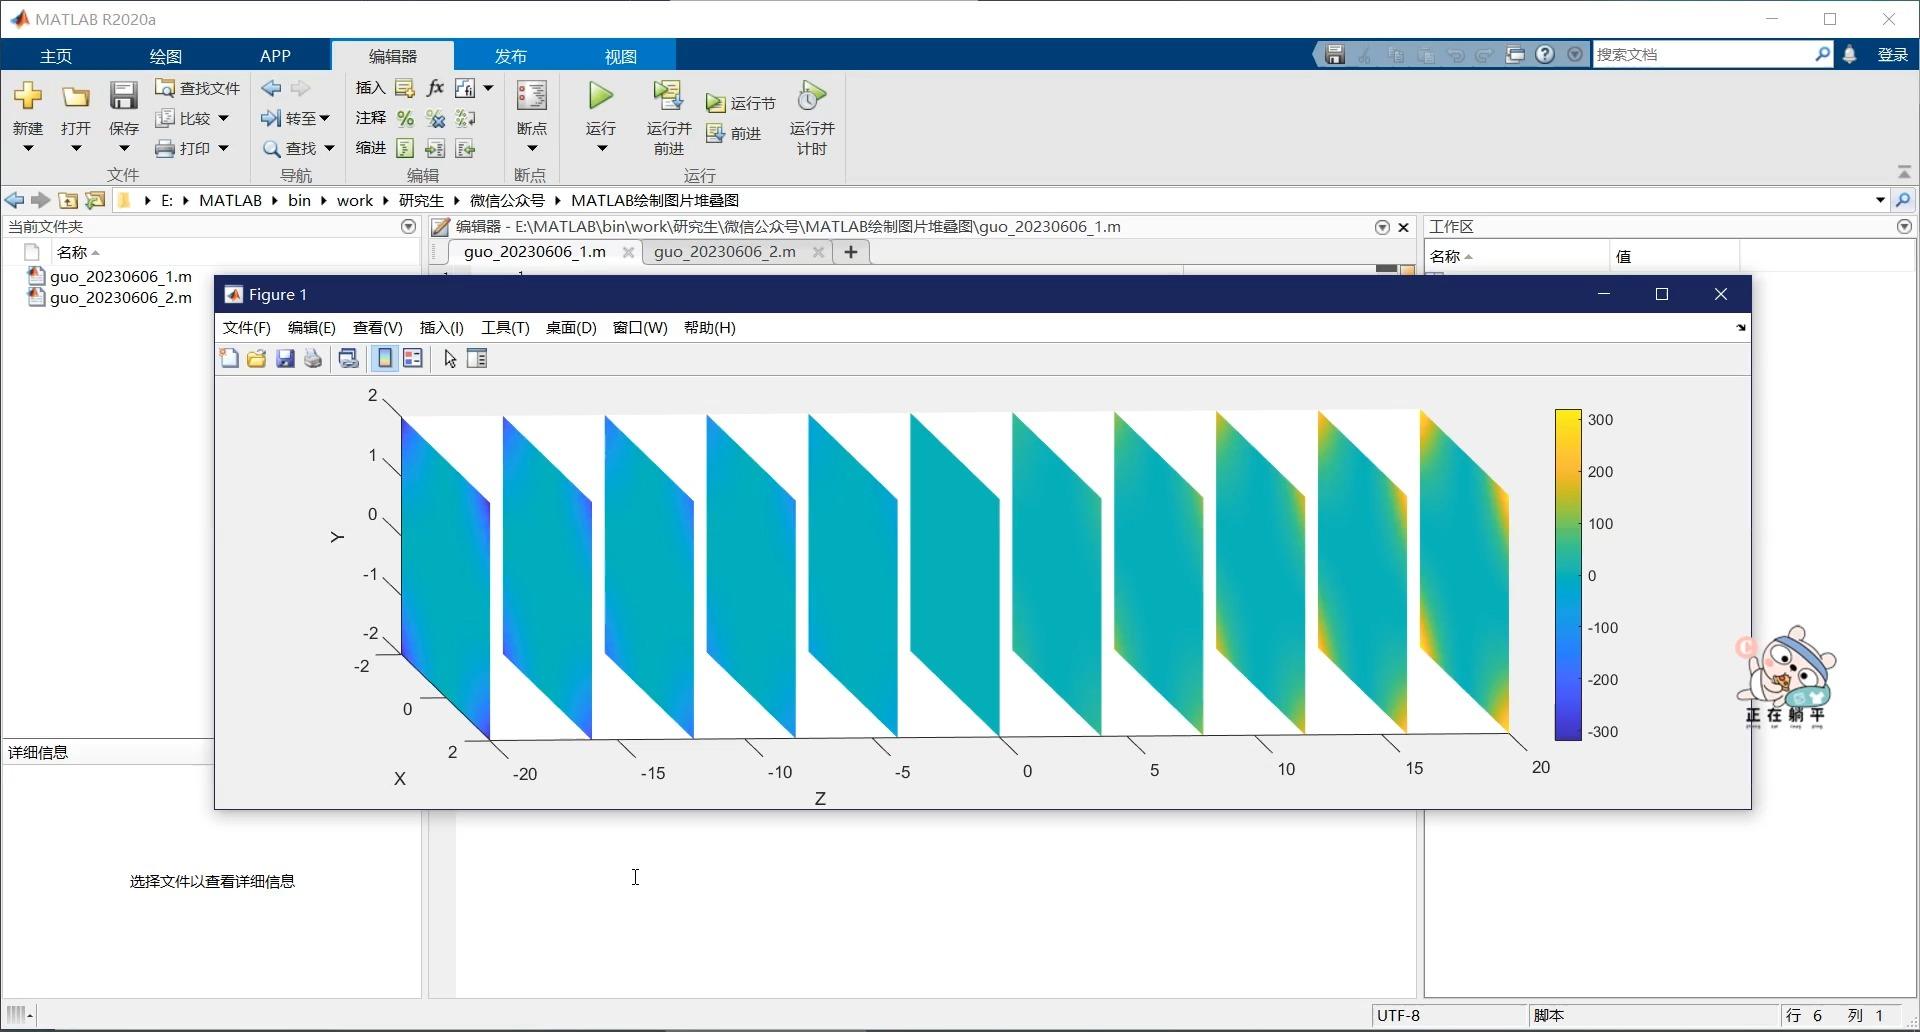Open the Current Folder panel actions menu
Viewport: 1920px width, 1032px height.
tap(408, 227)
